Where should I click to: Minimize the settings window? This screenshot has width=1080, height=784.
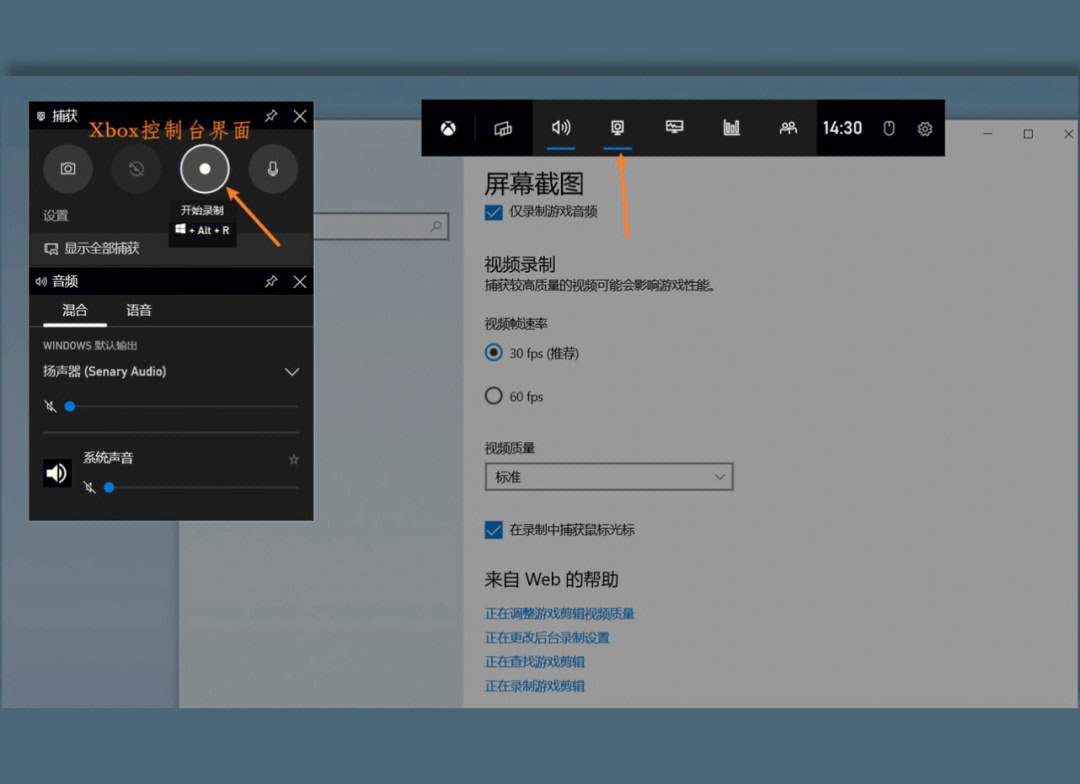(988, 134)
